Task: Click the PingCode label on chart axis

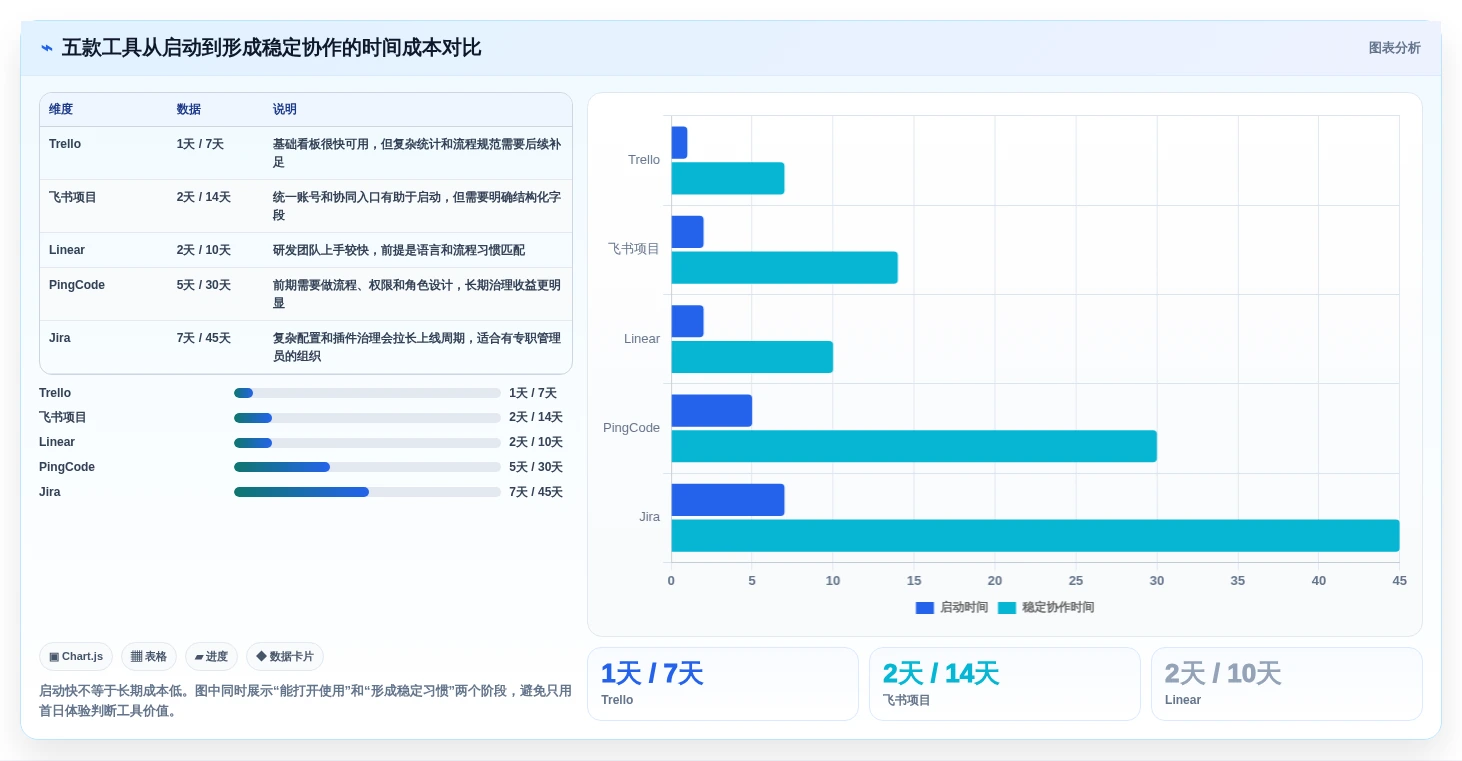Action: 631,428
